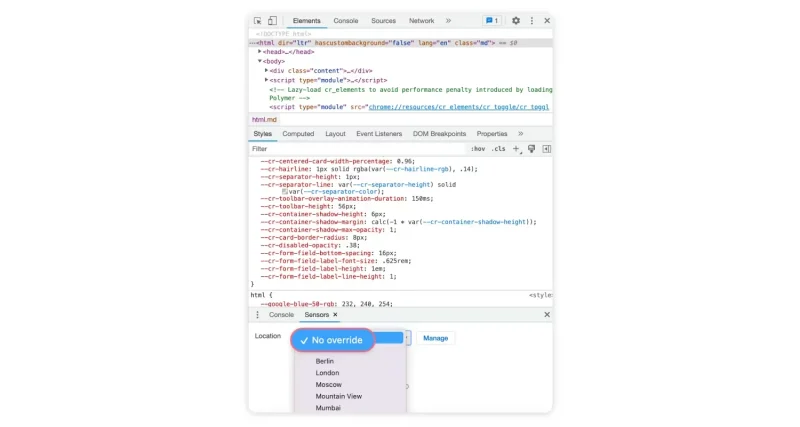Toggle the computed styles sidebar icon
The image size is (800, 427).
click(x=546, y=149)
